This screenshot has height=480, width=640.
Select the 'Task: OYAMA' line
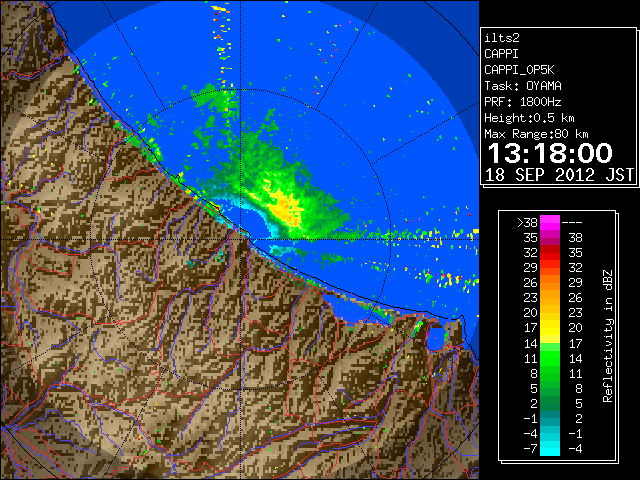(523, 86)
